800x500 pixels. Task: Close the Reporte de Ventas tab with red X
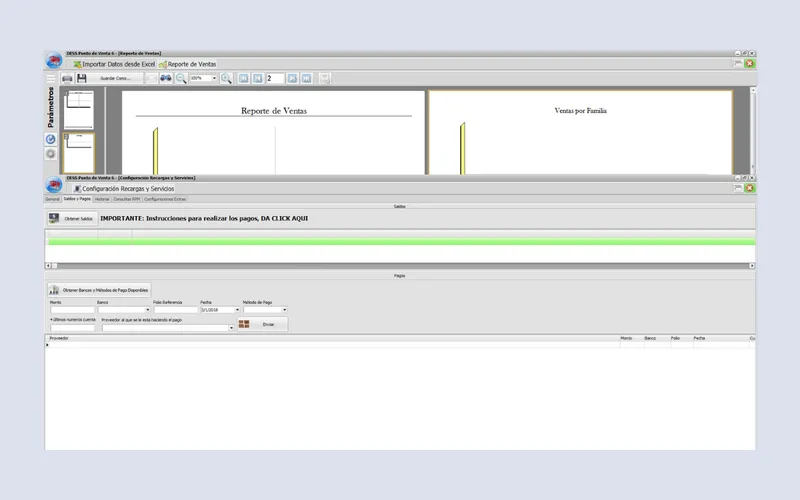(749, 63)
